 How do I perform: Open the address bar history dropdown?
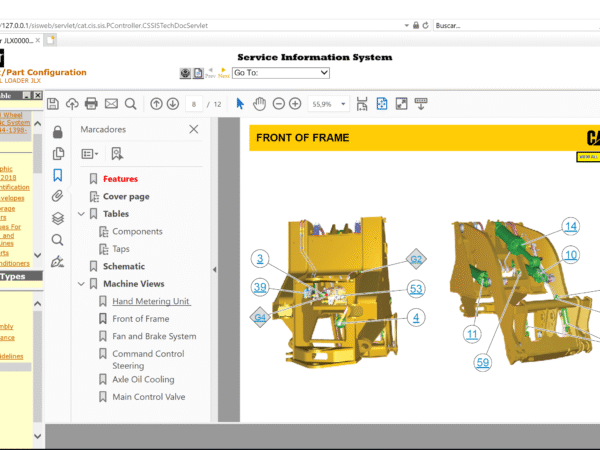[406, 26]
